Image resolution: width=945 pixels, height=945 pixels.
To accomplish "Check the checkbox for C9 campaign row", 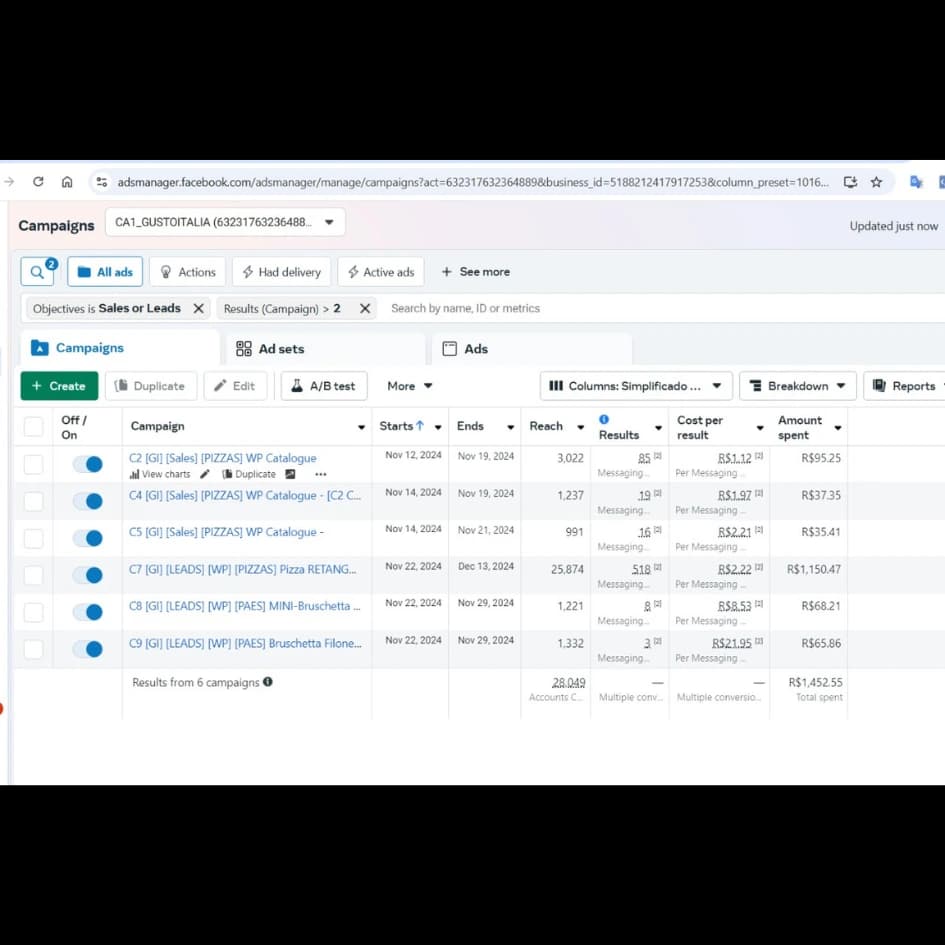I will (33, 649).
